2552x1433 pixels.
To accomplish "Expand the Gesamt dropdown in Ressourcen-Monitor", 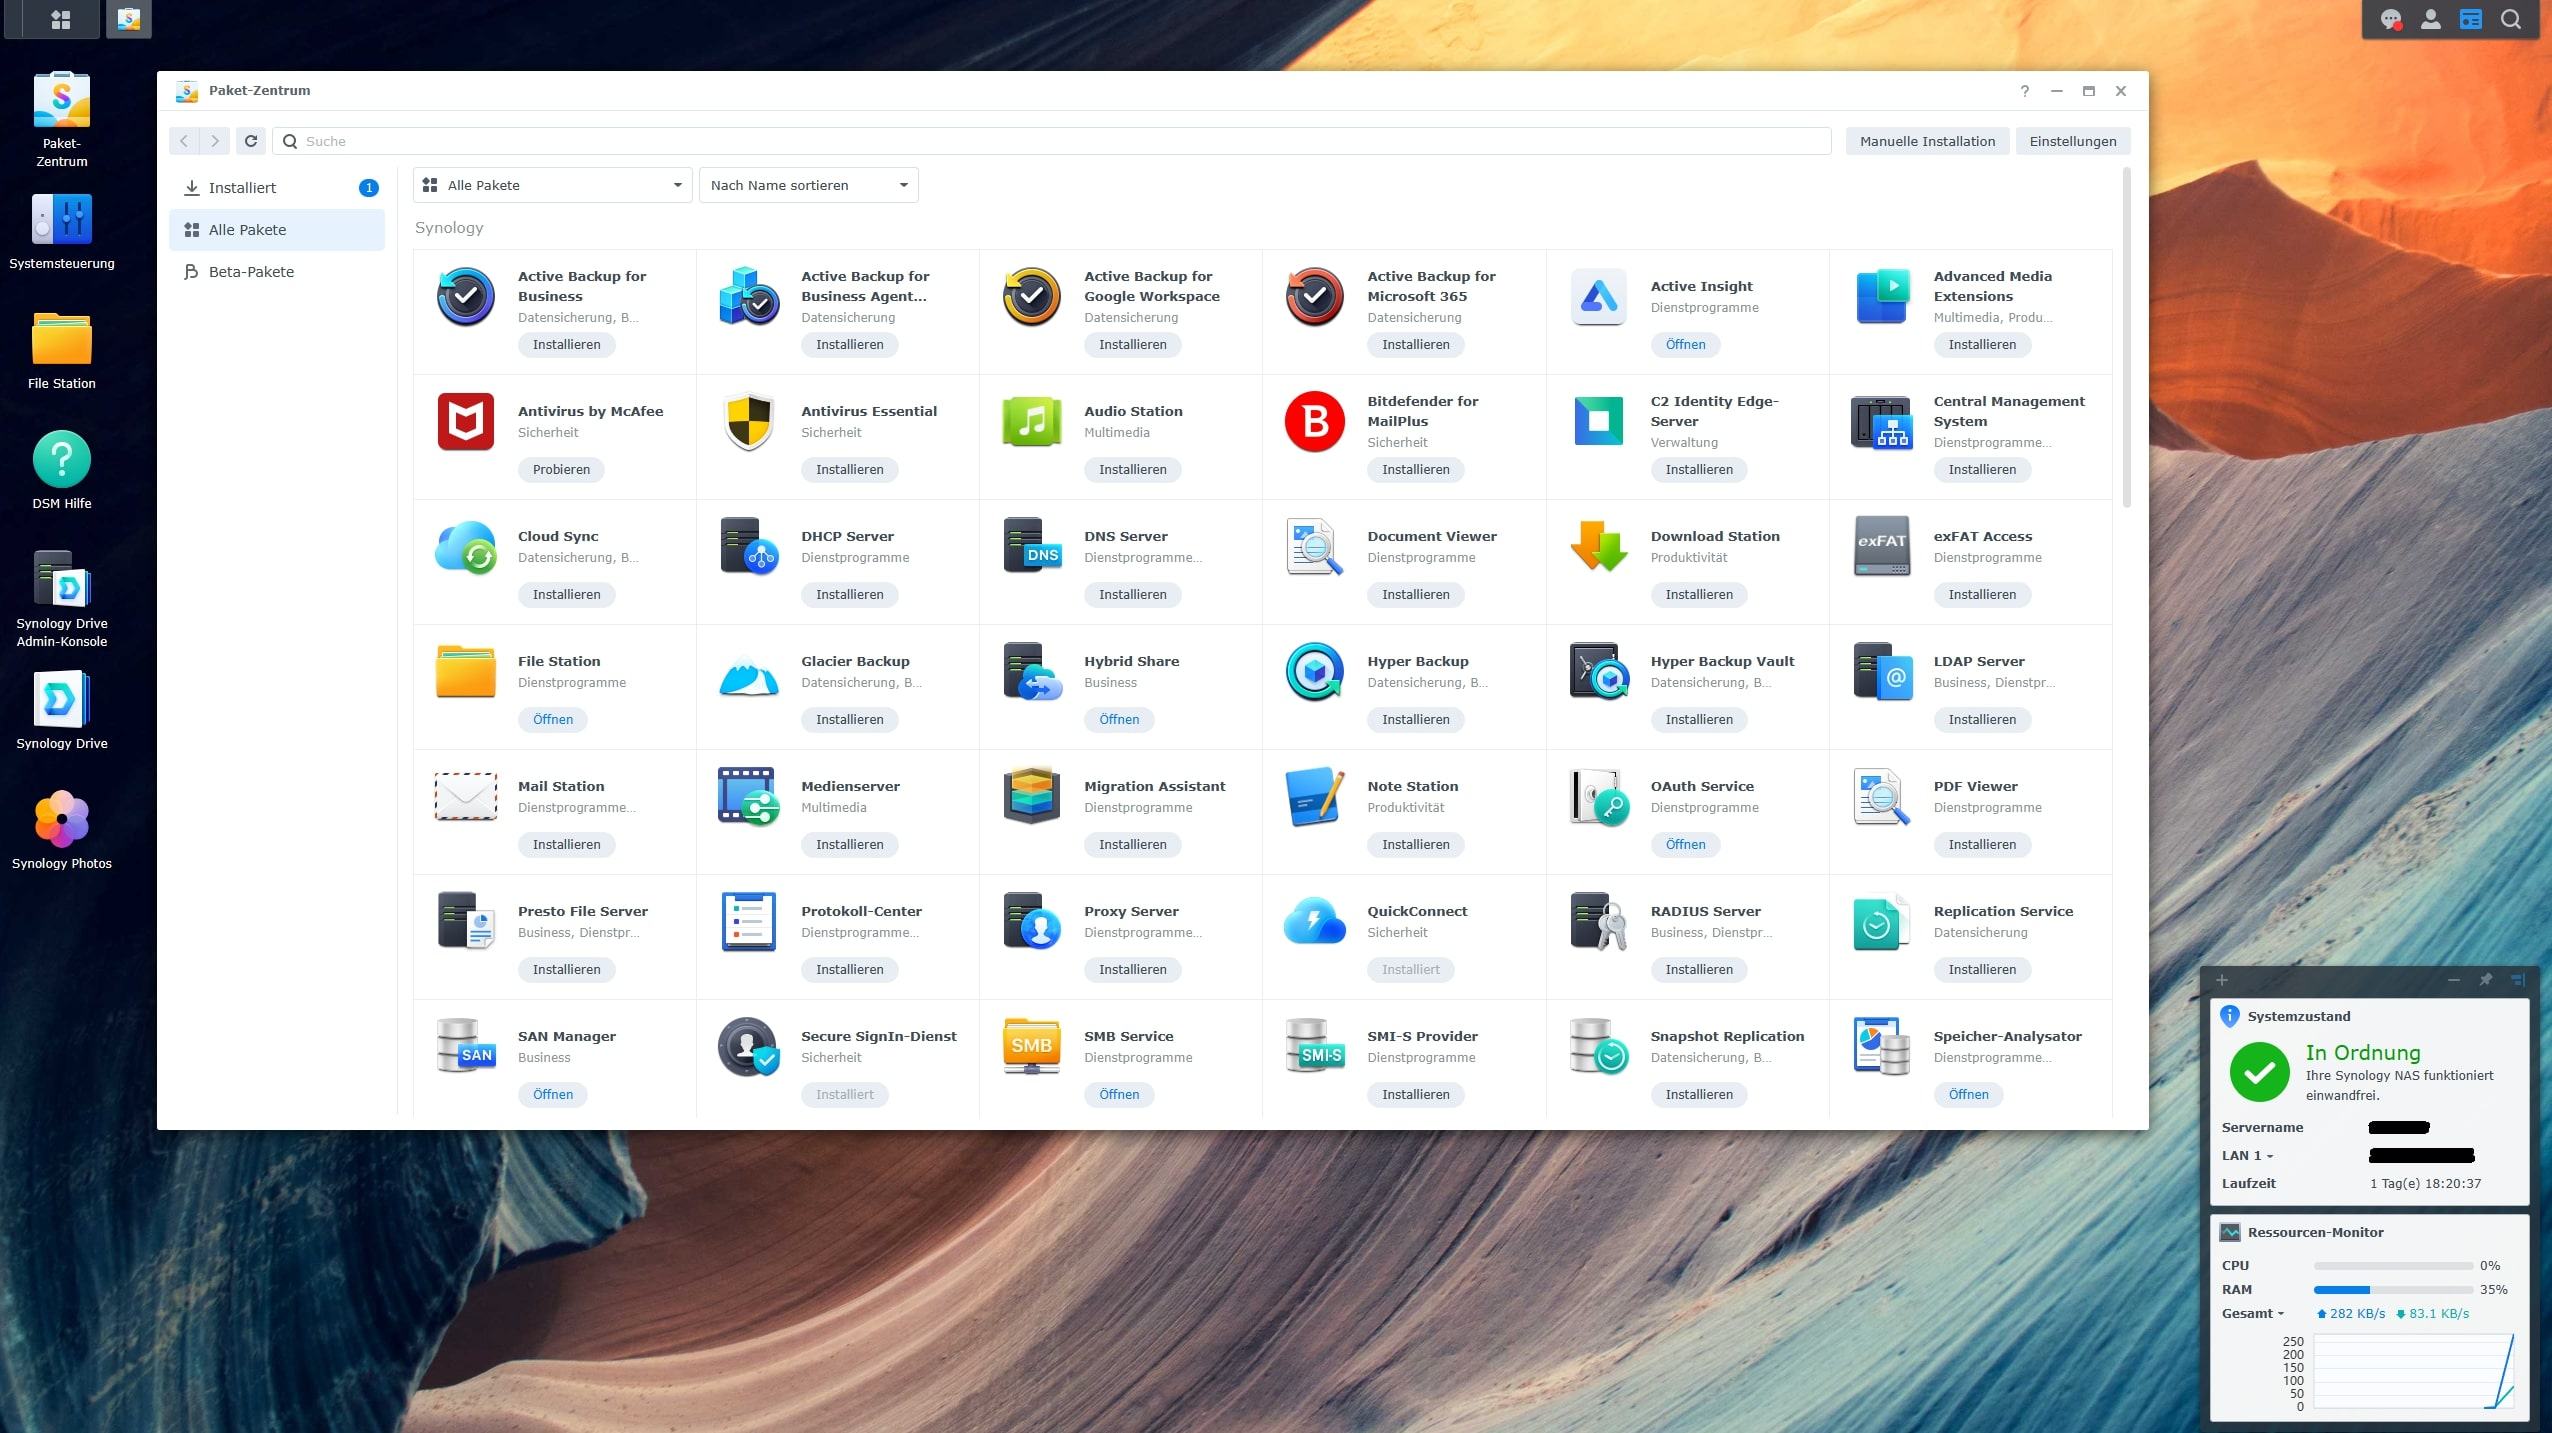I will point(2253,1313).
